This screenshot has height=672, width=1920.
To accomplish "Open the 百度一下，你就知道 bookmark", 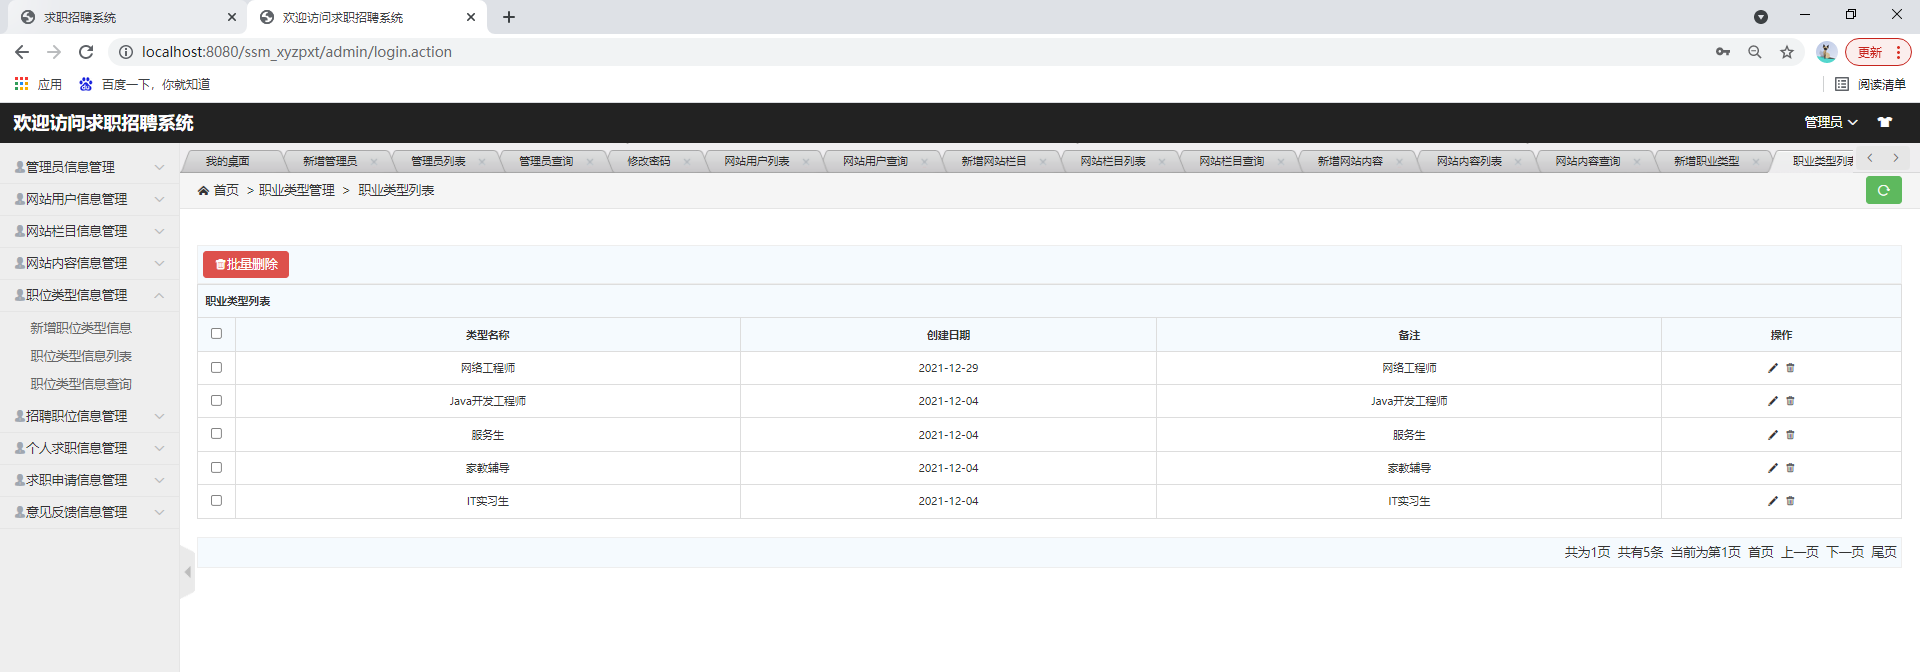I will click(145, 84).
